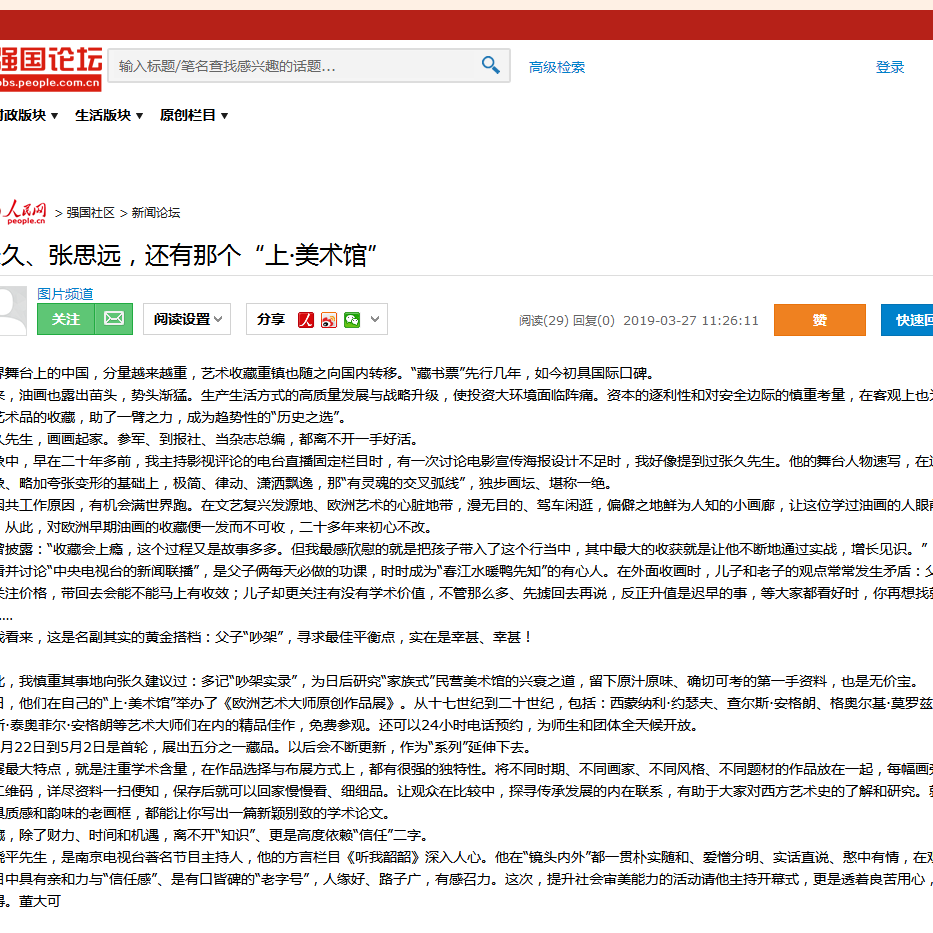
Task: Open the 高级检索 advanced search link
Action: 557,67
